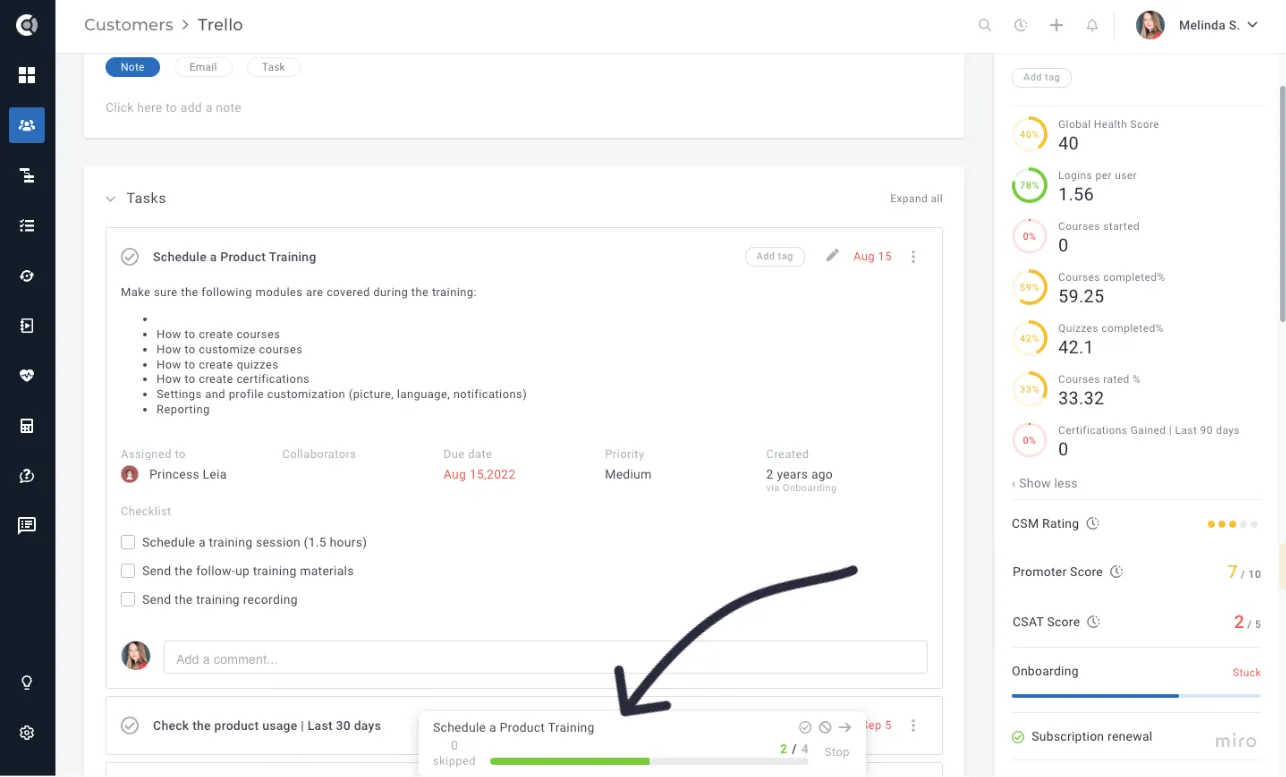Switch to the Task tab
The image size is (1286, 777).
273,67
